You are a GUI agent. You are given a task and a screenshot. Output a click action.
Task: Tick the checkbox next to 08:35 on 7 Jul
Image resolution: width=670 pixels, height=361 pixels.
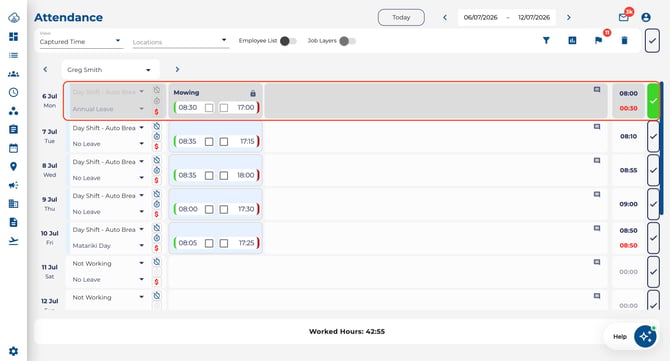coord(209,141)
